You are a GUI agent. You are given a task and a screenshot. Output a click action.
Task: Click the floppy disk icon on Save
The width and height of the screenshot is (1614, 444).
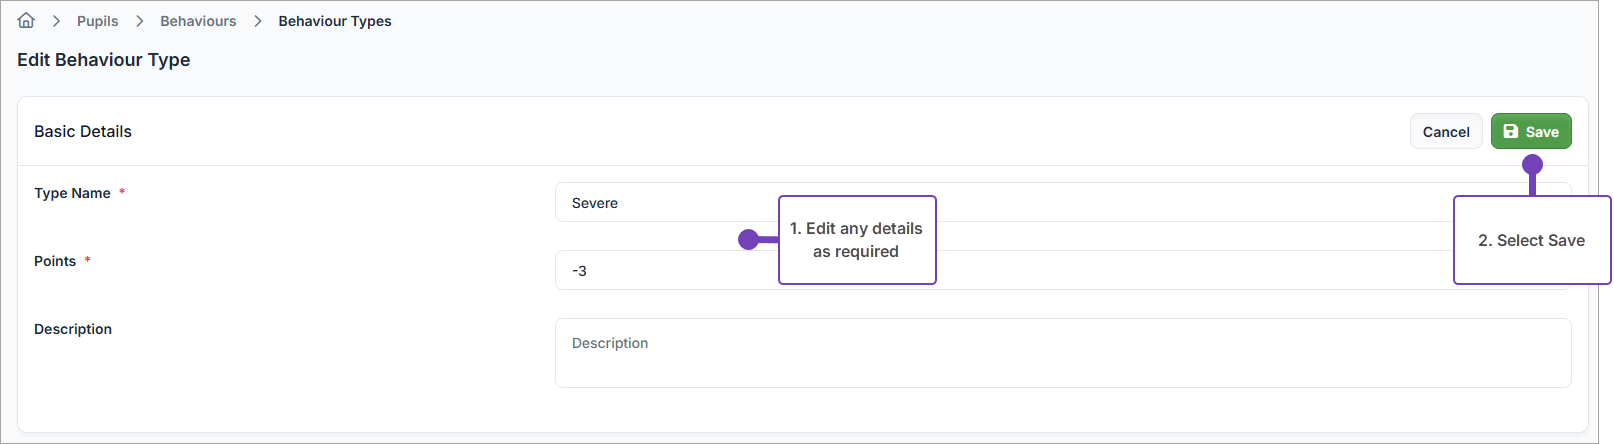tap(1511, 132)
